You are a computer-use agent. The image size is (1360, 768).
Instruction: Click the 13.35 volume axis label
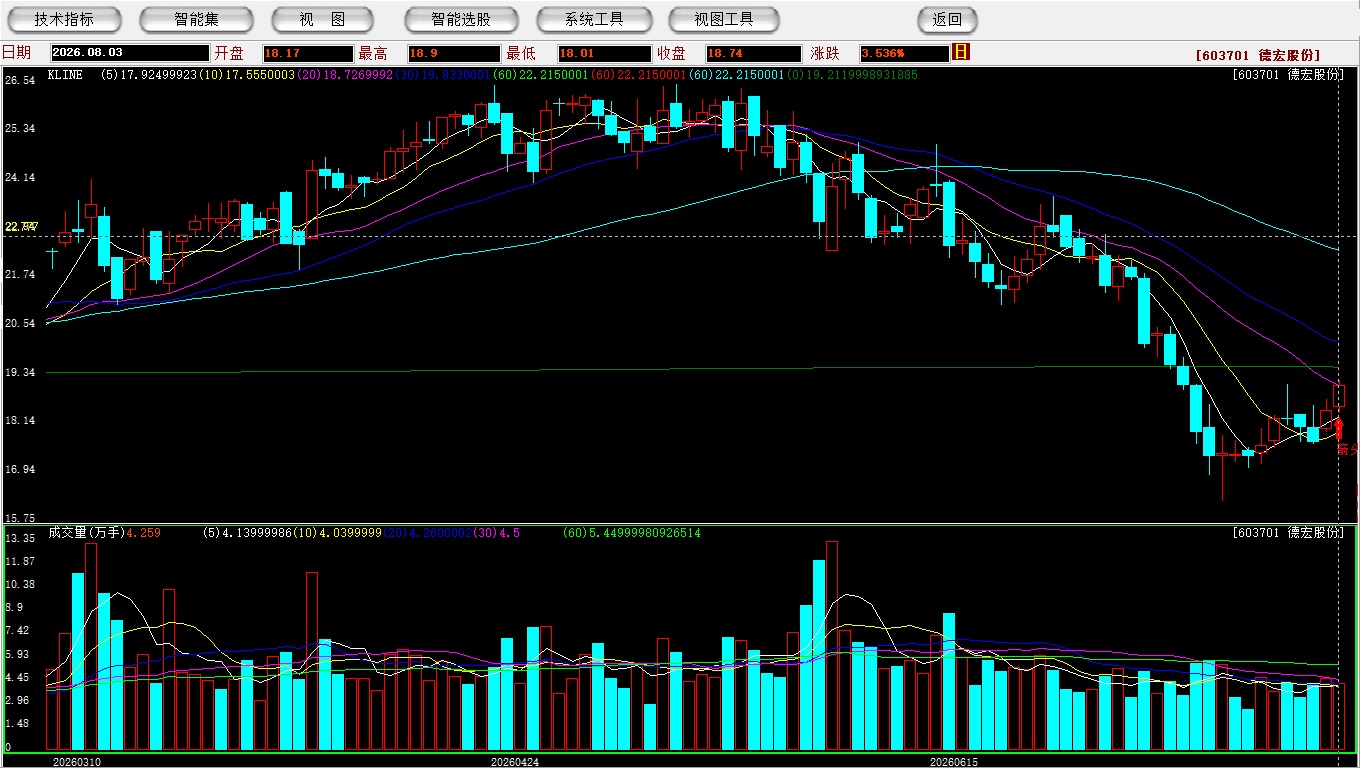[x=20, y=538]
